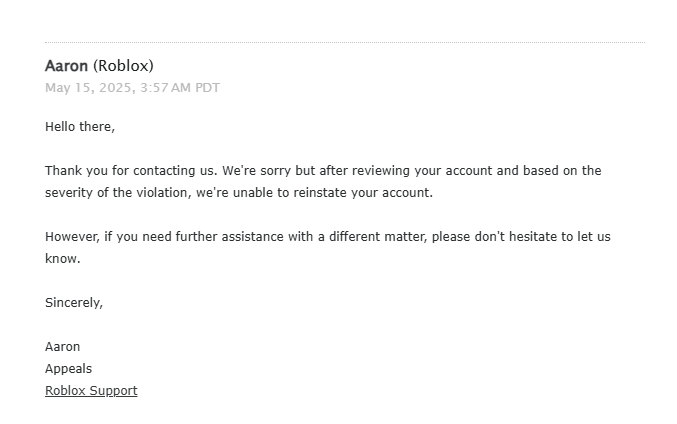Click the "Hello there," greeting
The height and width of the screenshot is (424, 677).
[80, 127]
